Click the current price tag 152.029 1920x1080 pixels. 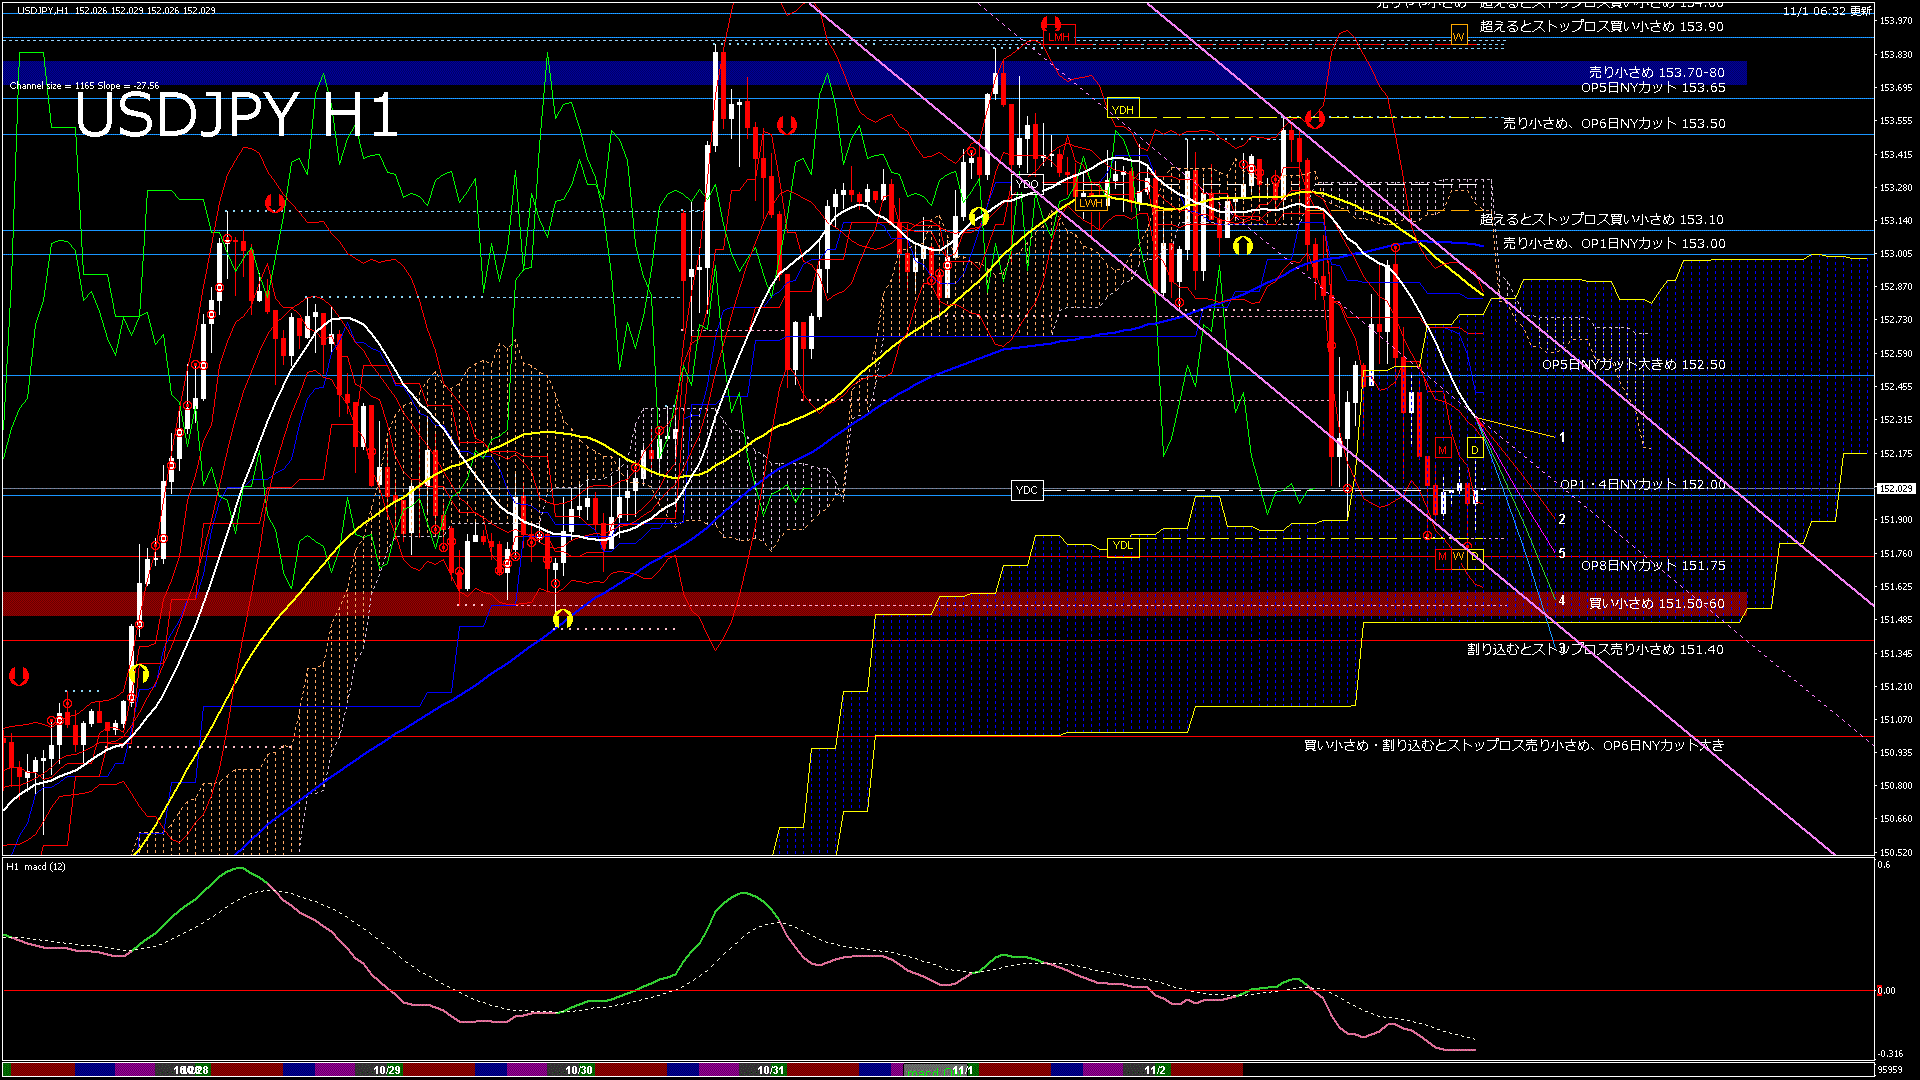point(1895,489)
